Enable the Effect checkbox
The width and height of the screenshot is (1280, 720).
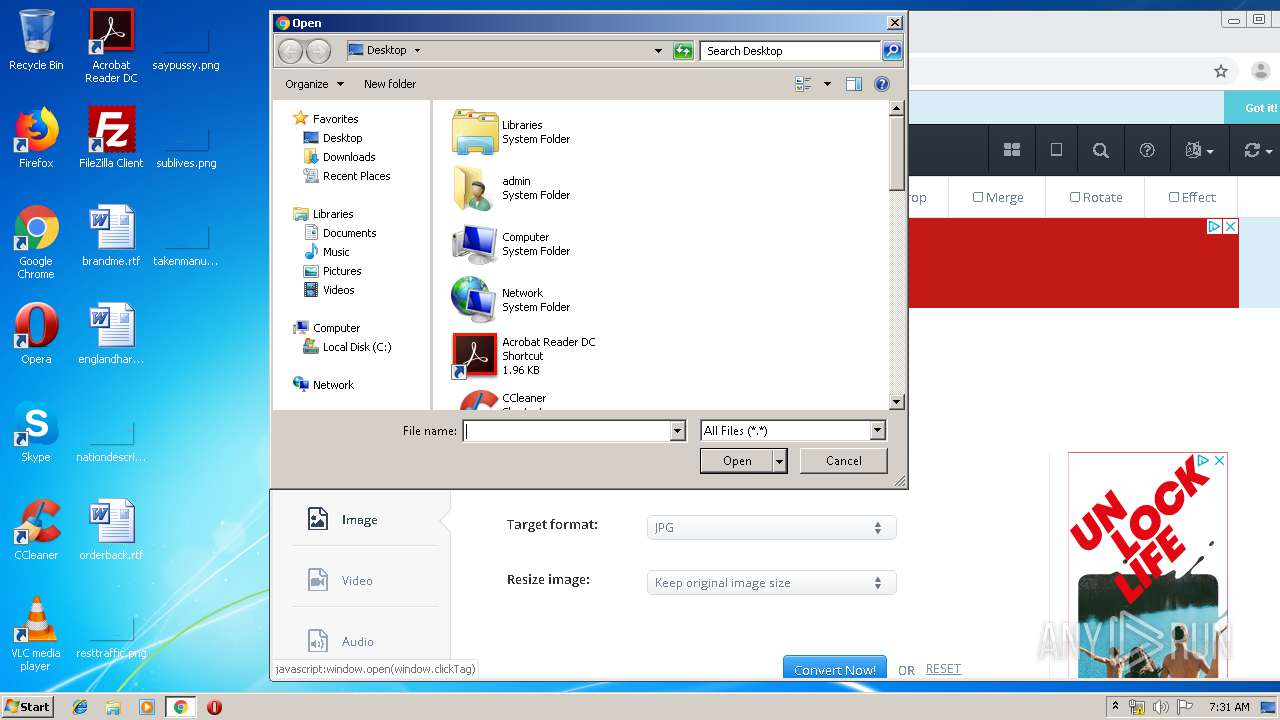pos(1174,197)
